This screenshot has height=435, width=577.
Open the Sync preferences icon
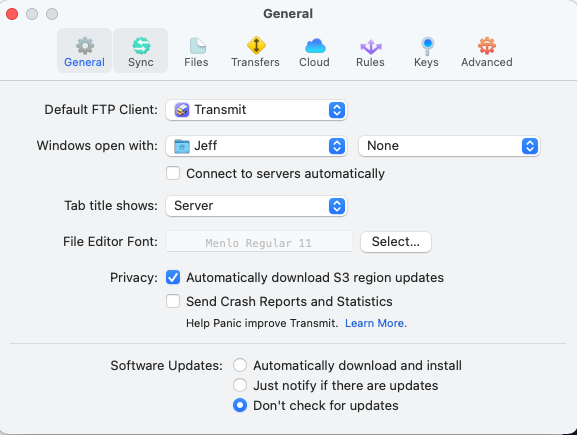click(141, 46)
